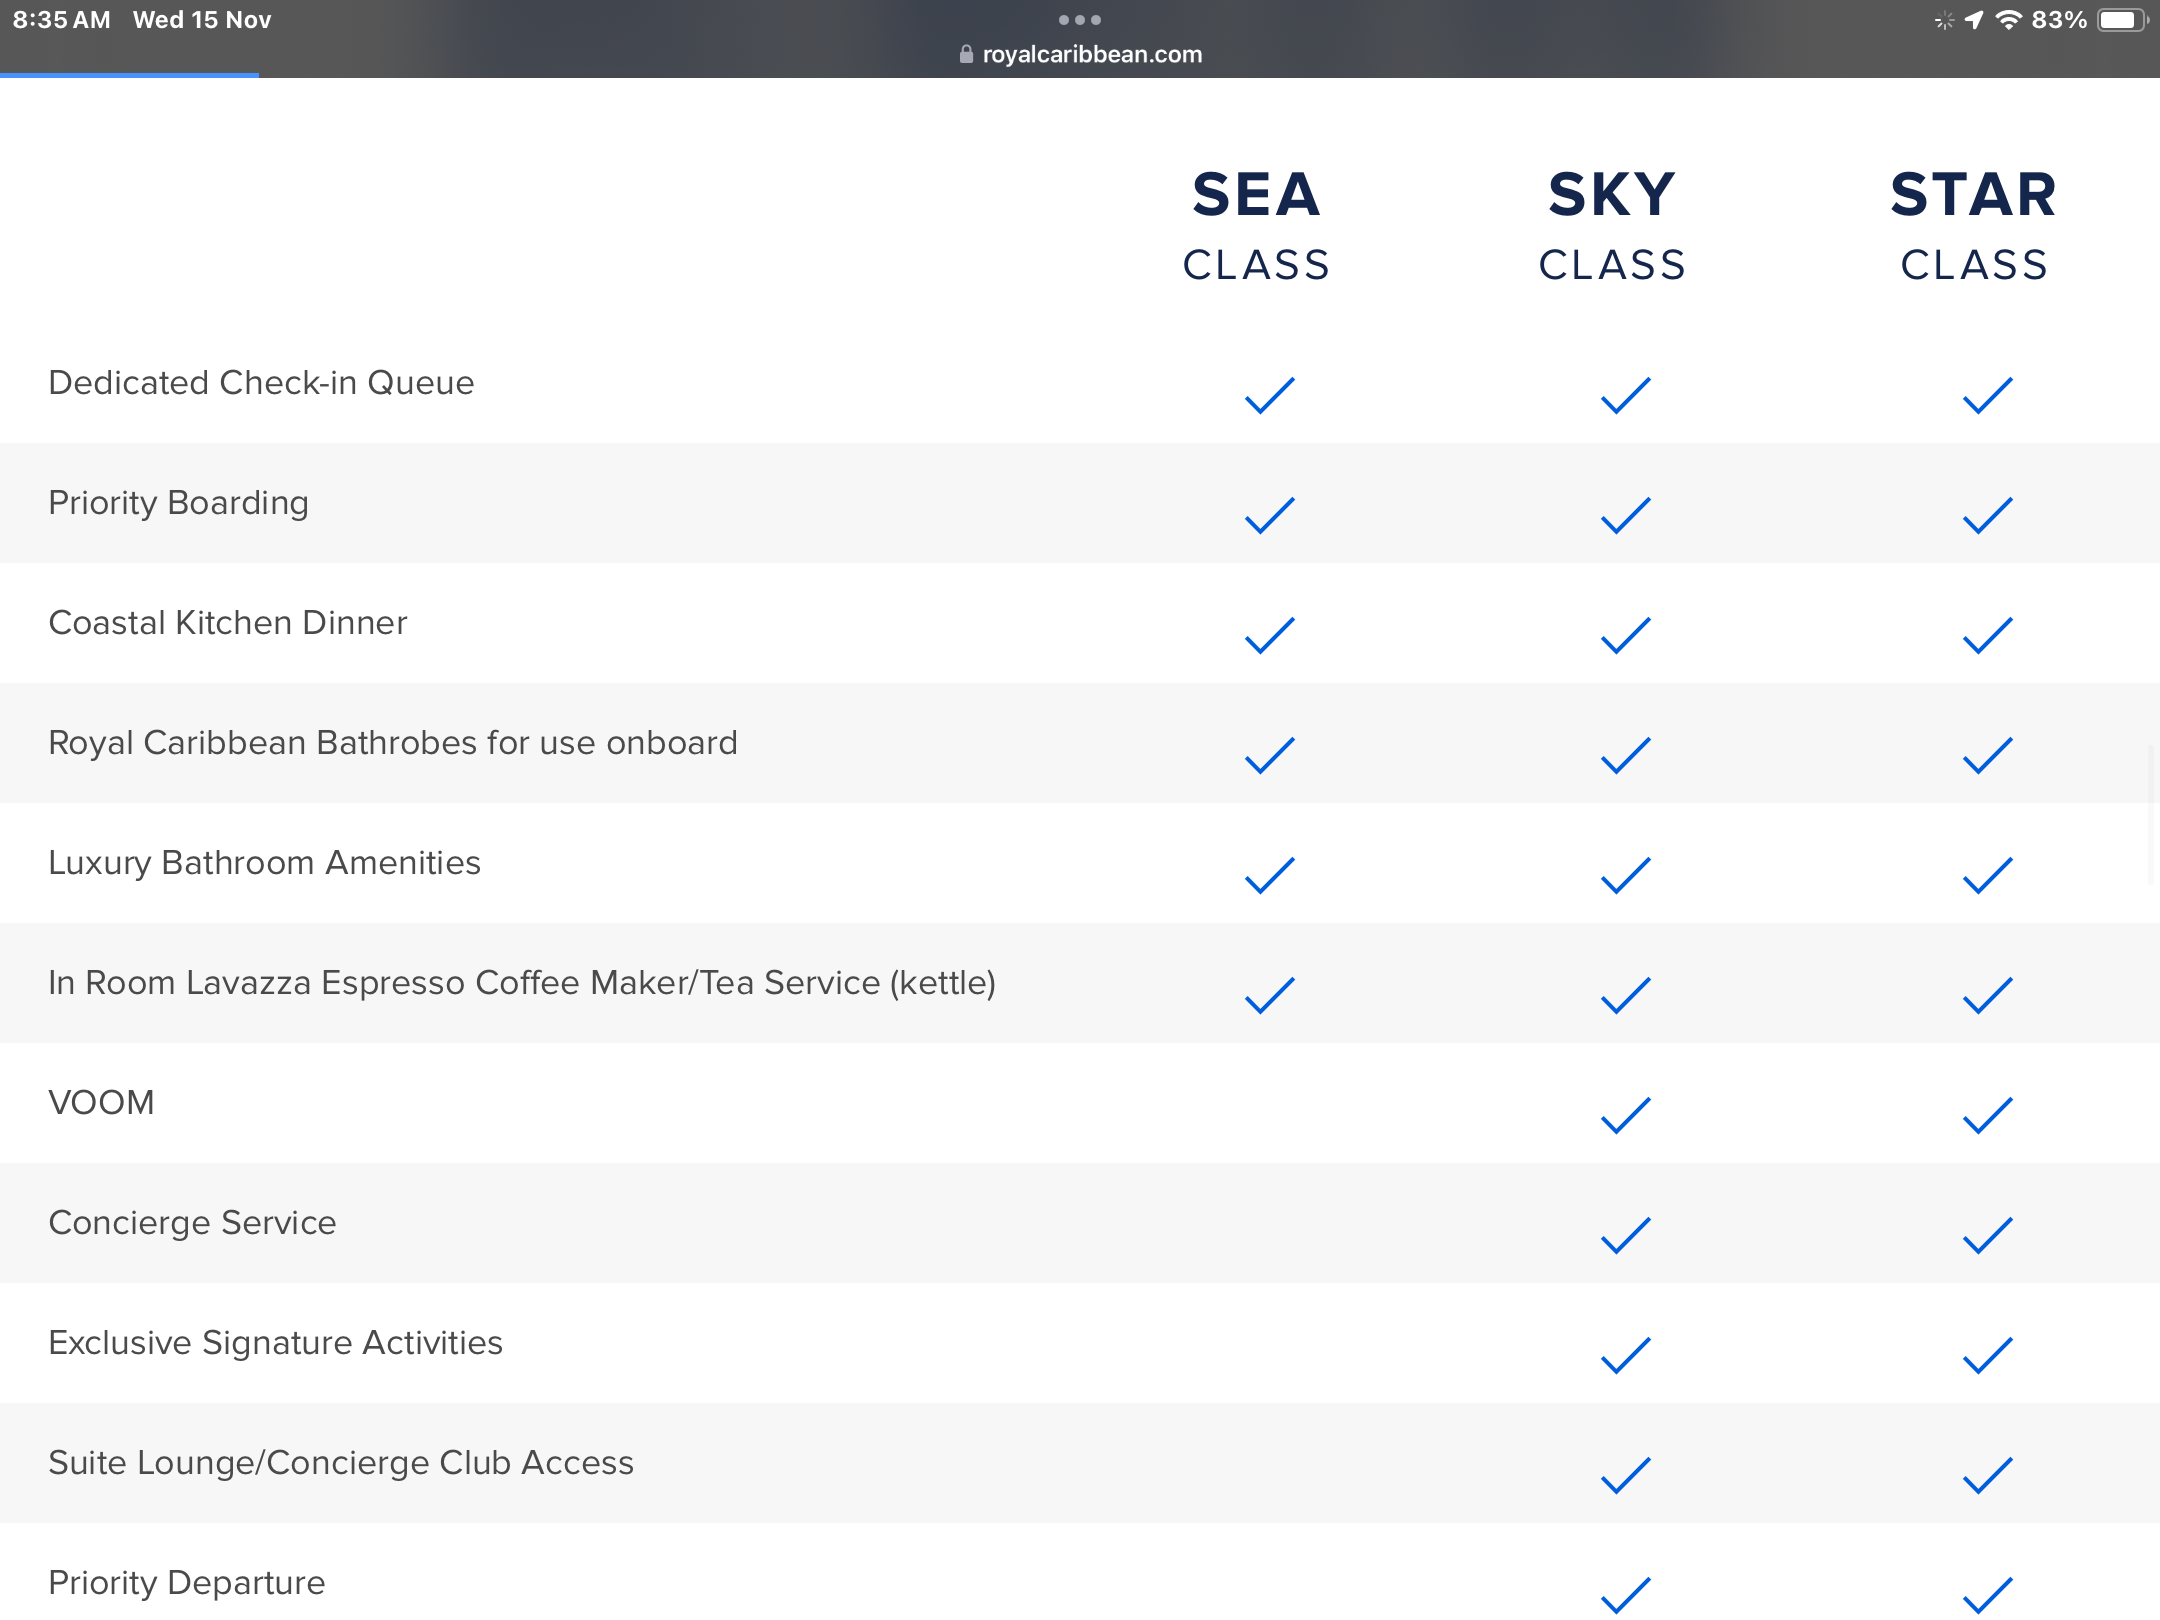
Task: Click the Coastal Kitchen Dinner row label
Action: (x=228, y=623)
